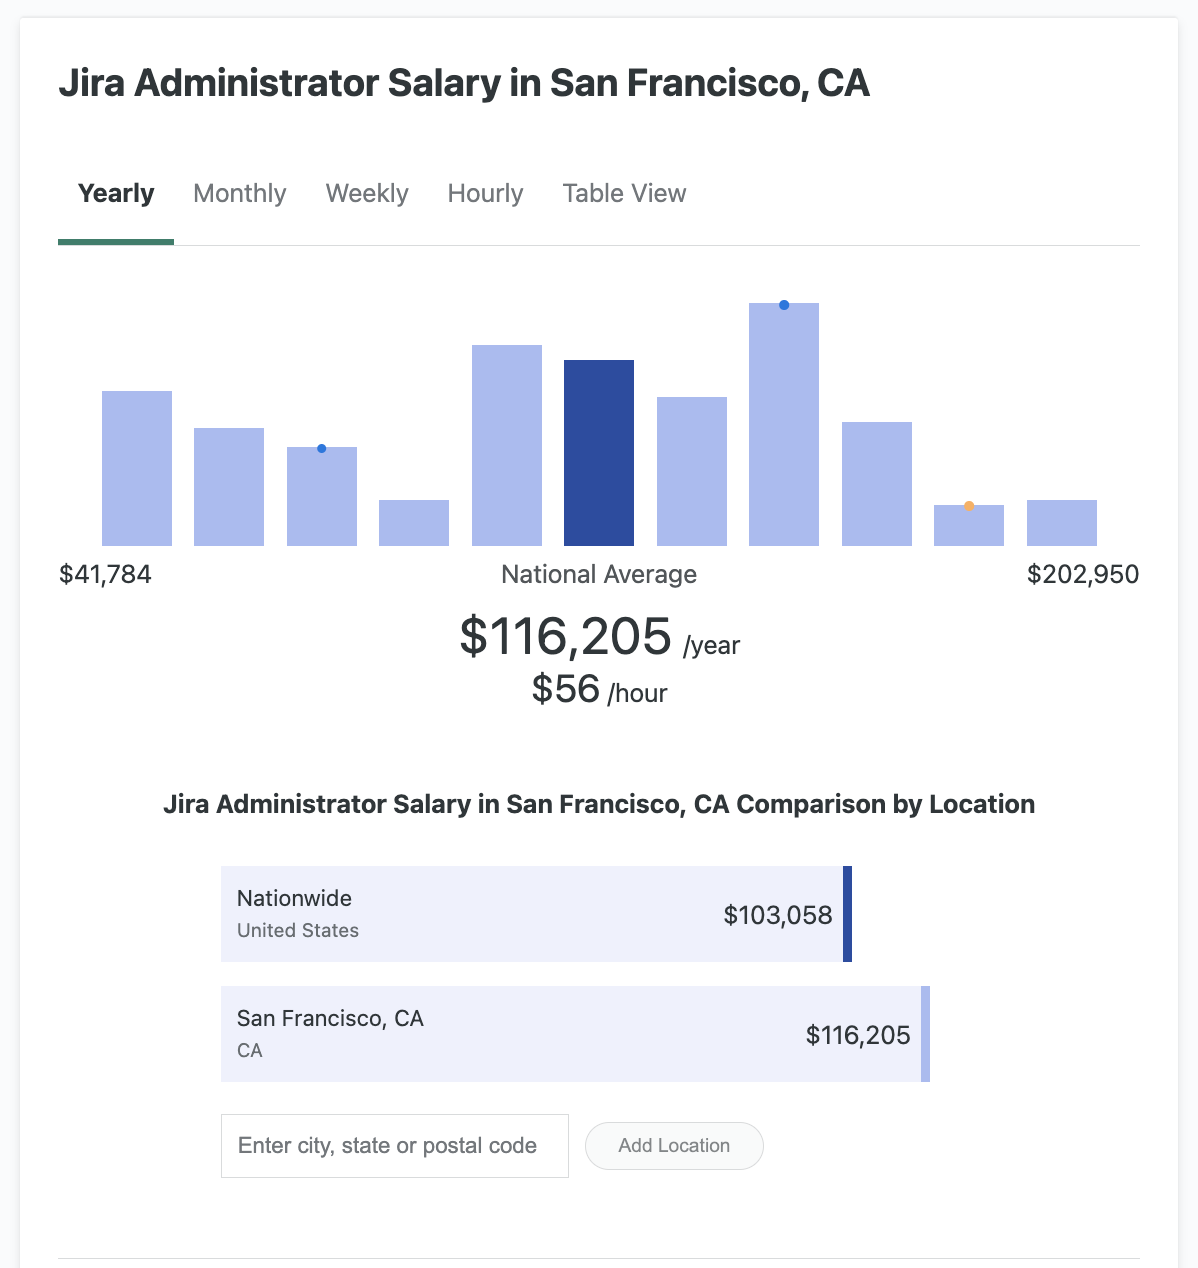Switch to the Monthly salary tab
The image size is (1198, 1268).
[239, 193]
